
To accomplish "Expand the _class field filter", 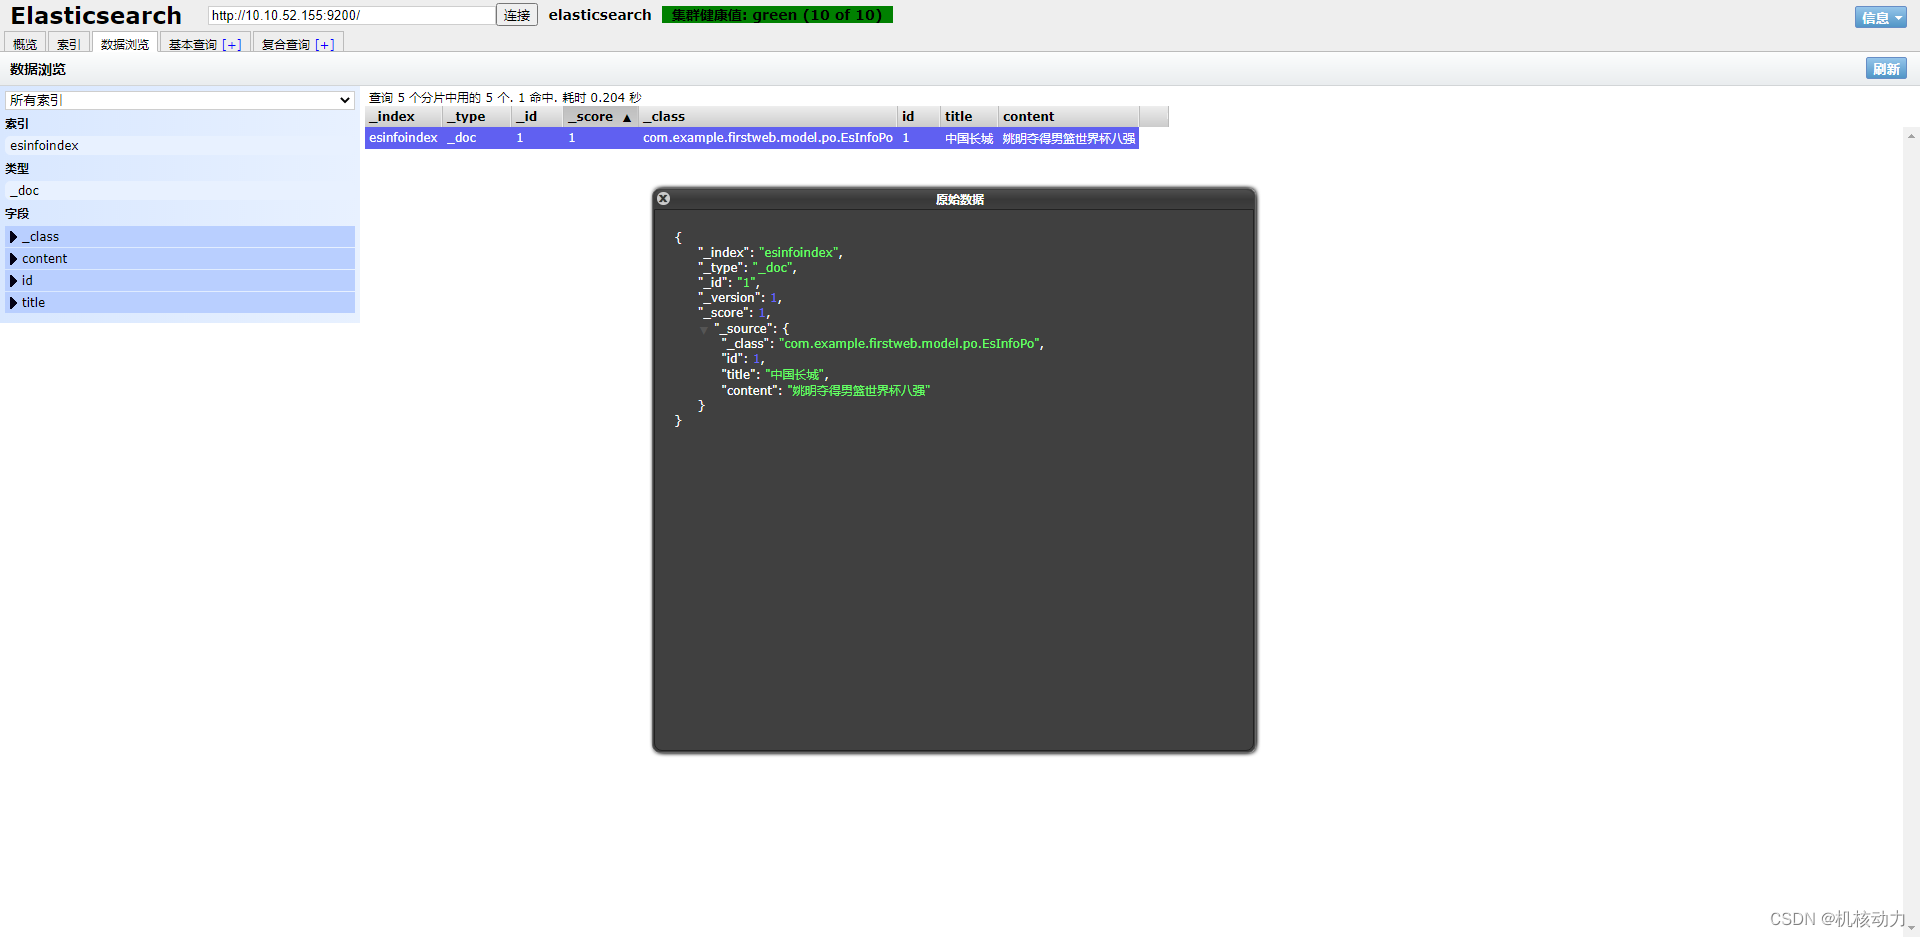I will click(180, 237).
